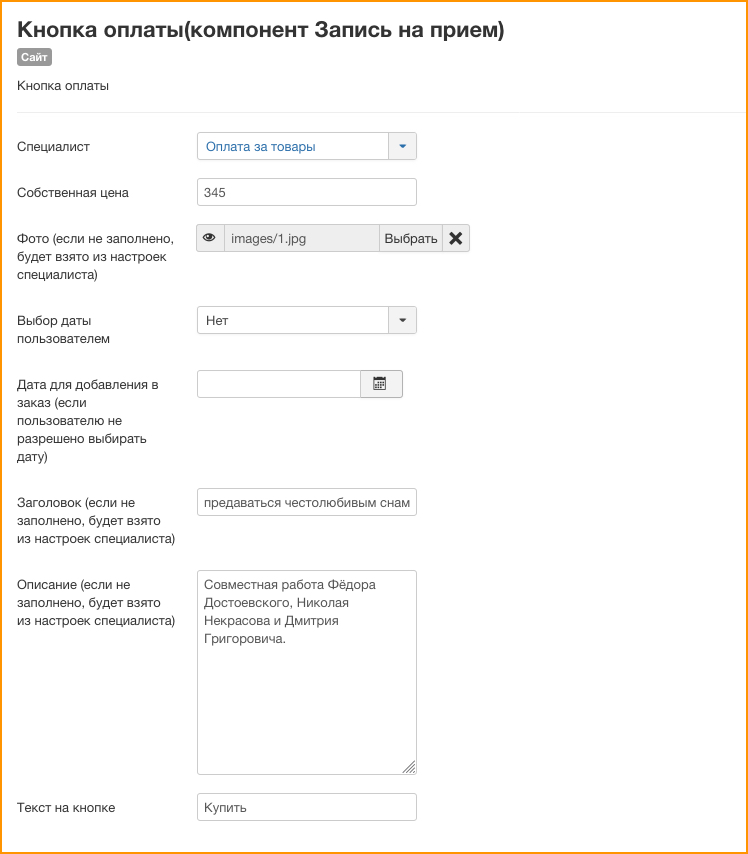Focus the empty date input field
Viewport: 748px width, 854px height.
pos(279,384)
